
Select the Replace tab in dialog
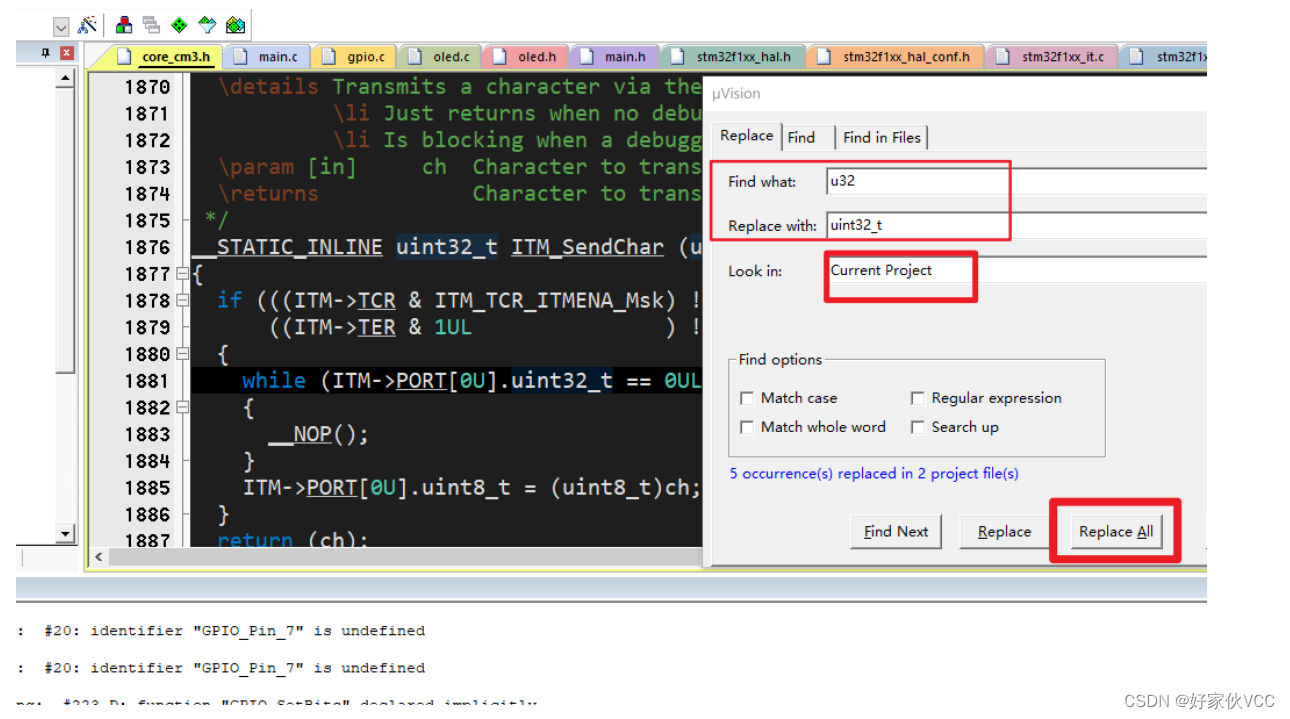[746, 136]
